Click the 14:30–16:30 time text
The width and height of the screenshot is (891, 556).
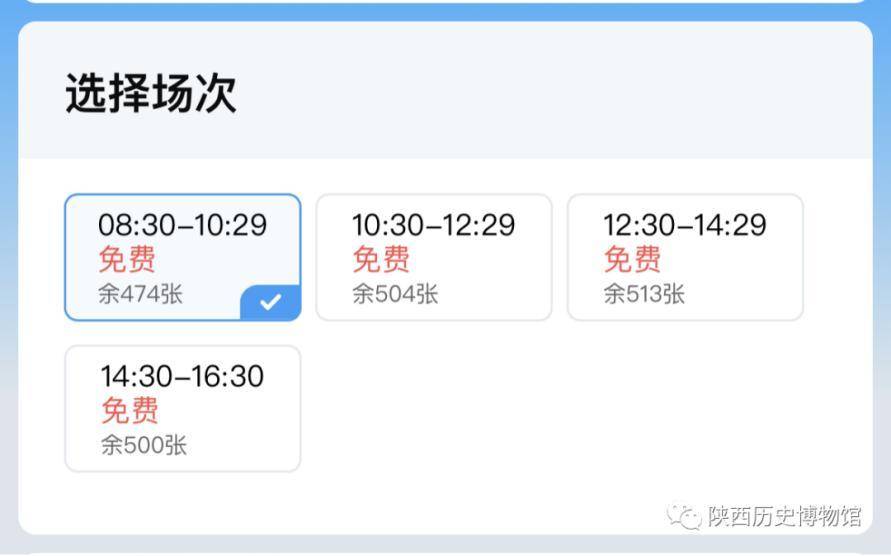pyautogui.click(x=182, y=377)
